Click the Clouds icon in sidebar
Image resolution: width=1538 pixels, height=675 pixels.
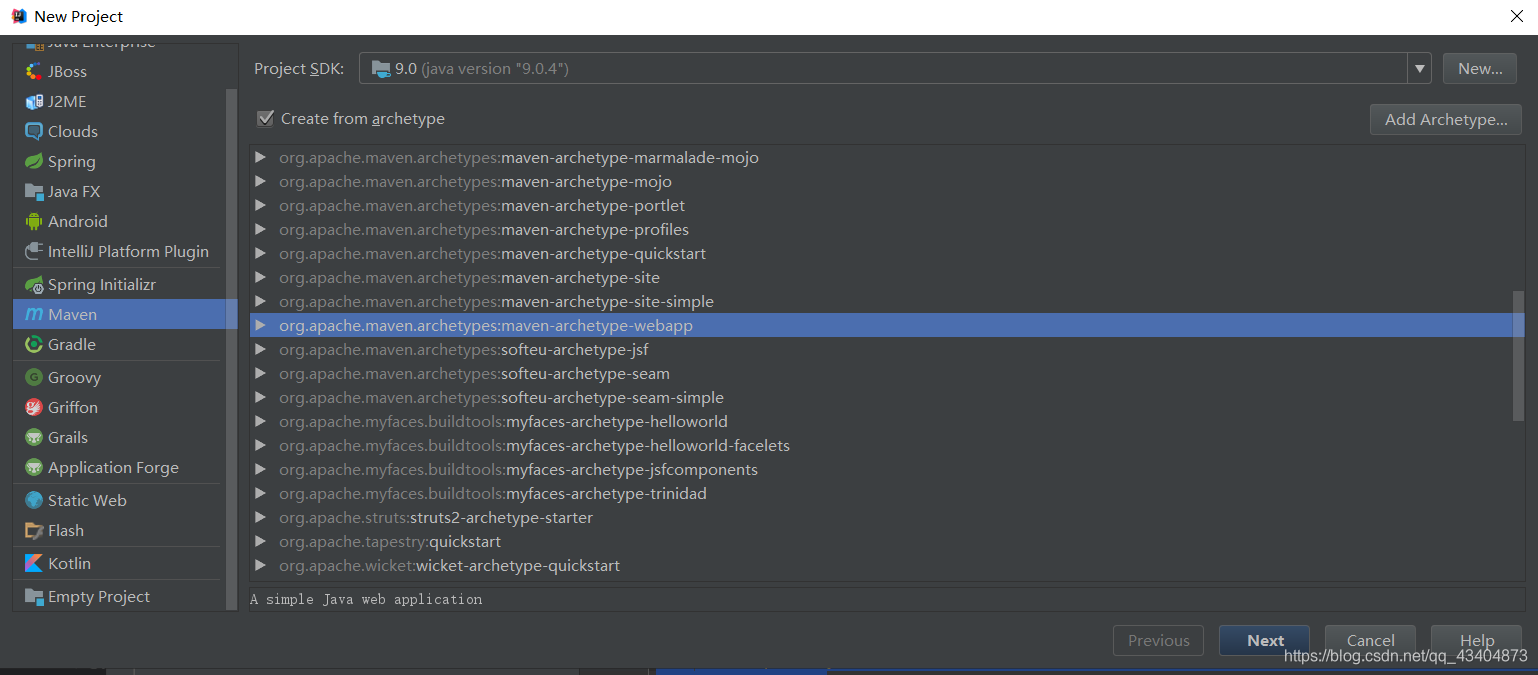(34, 131)
